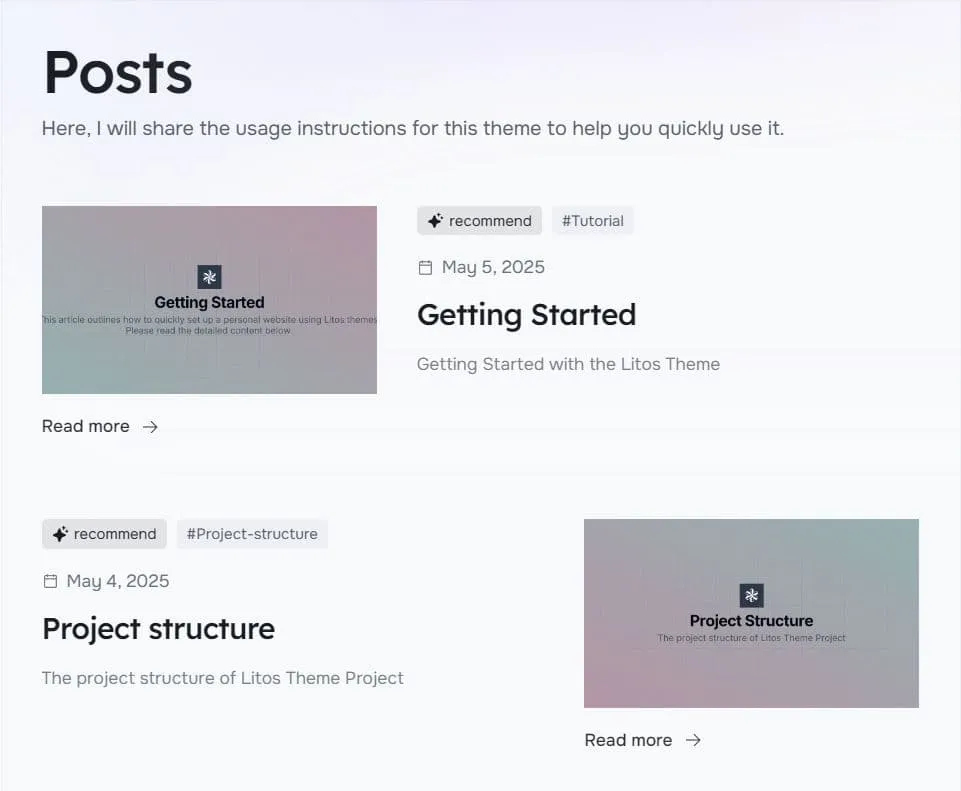961x791 pixels.
Task: Filter posts by the #Tutorial tag
Action: [x=592, y=221]
